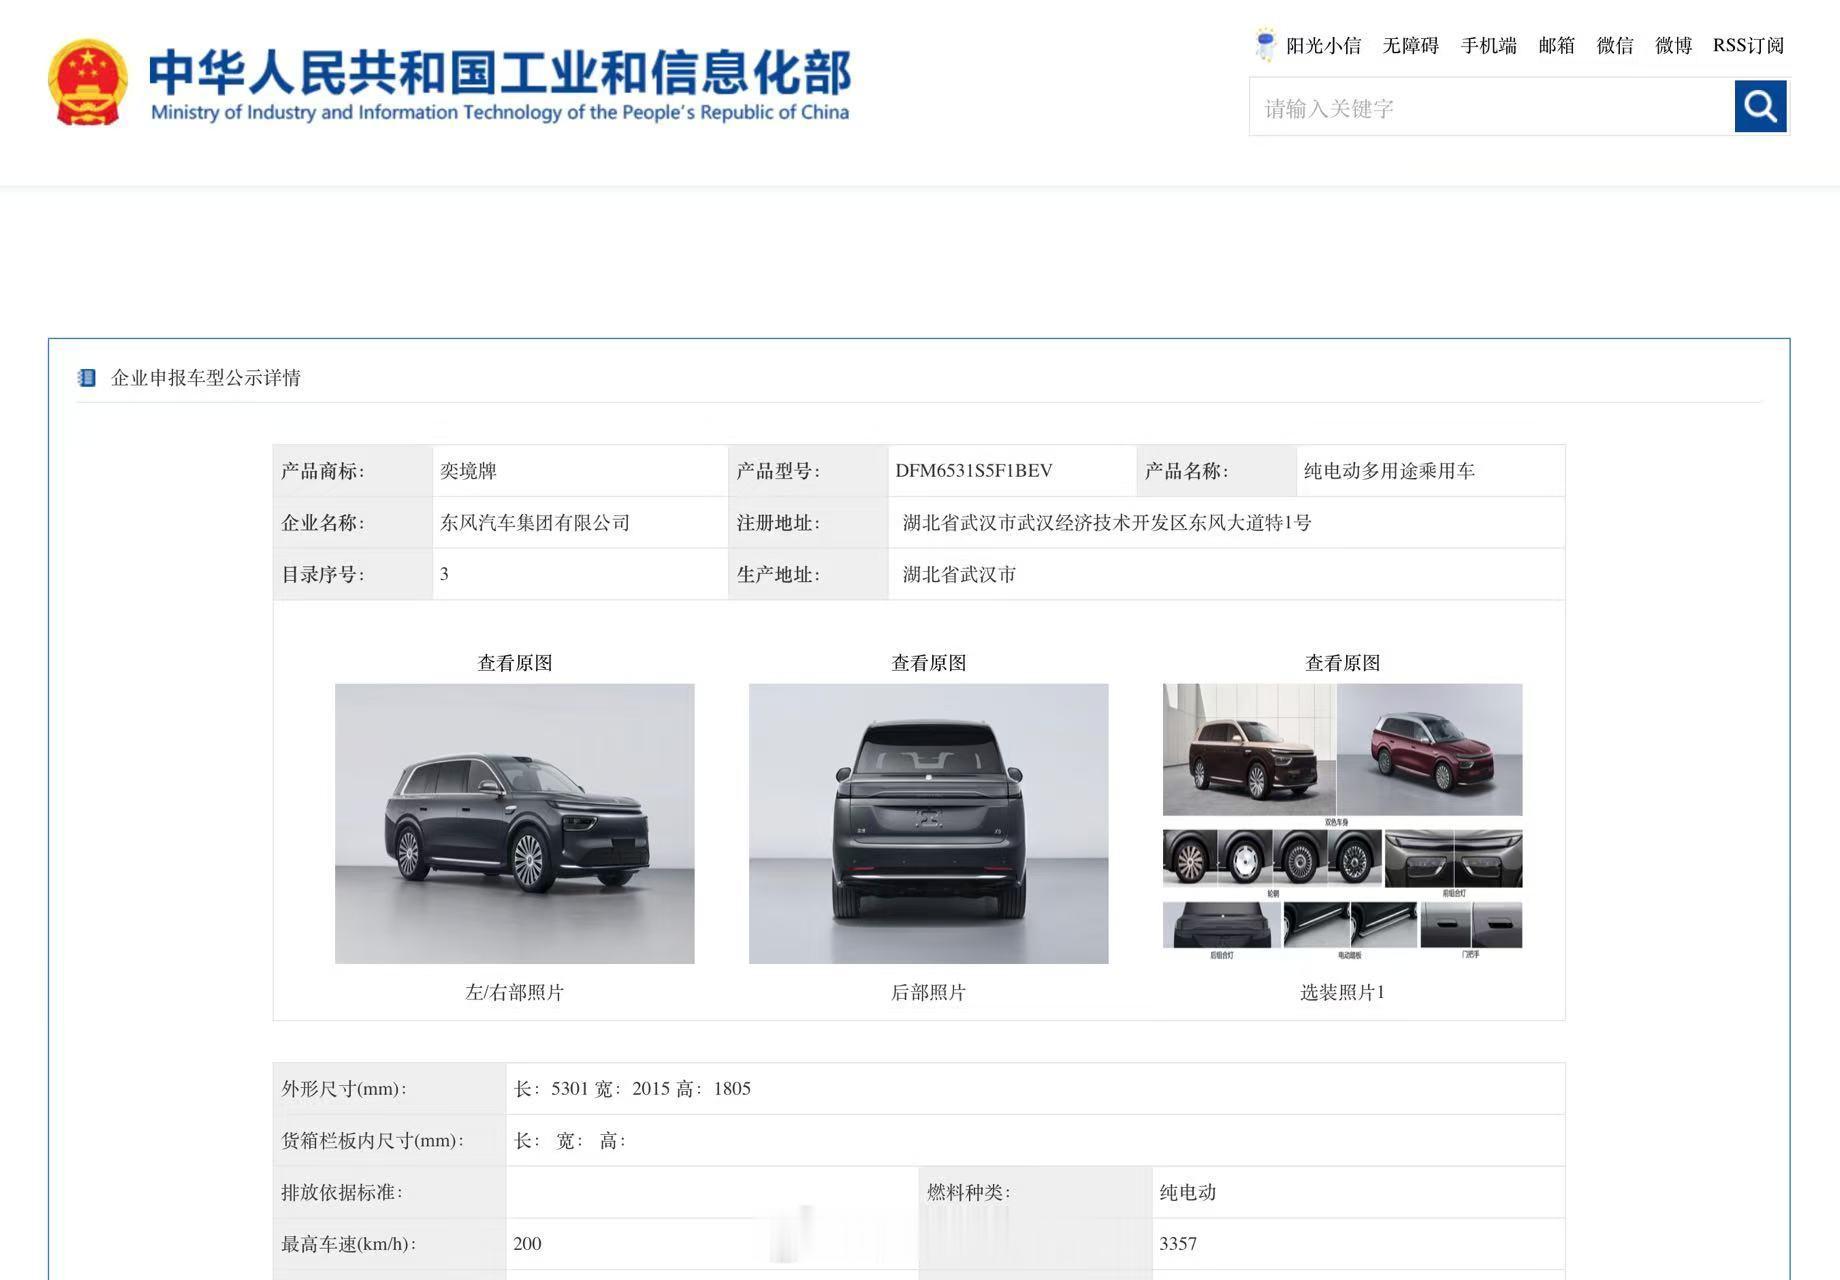This screenshot has width=1840, height=1280.
Task: Select the value 3357
Action: coord(1178,1243)
